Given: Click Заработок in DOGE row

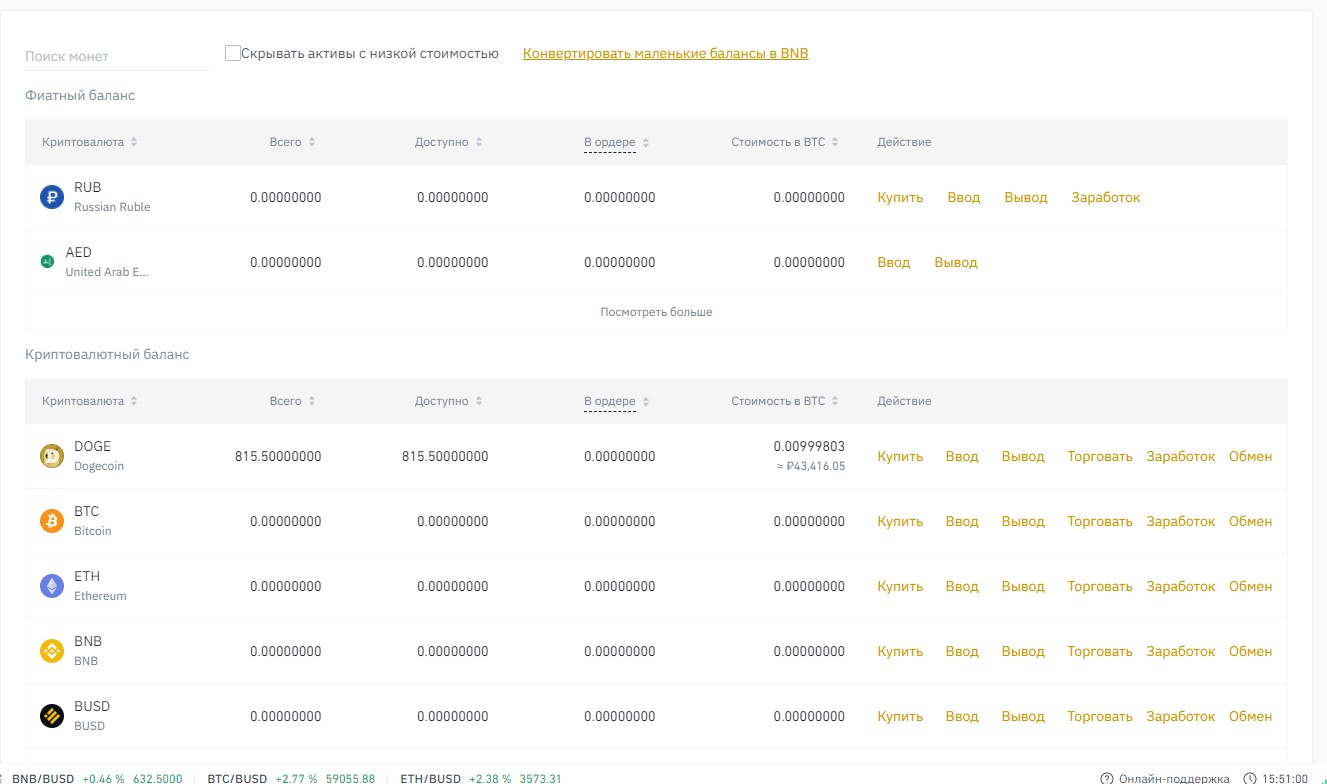Looking at the screenshot, I should tap(1181, 456).
